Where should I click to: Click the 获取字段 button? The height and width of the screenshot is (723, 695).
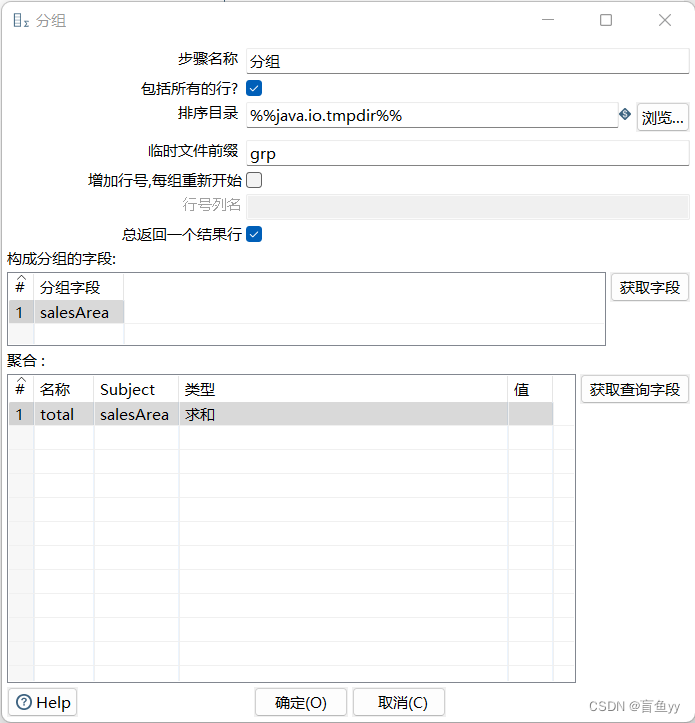tap(649, 288)
